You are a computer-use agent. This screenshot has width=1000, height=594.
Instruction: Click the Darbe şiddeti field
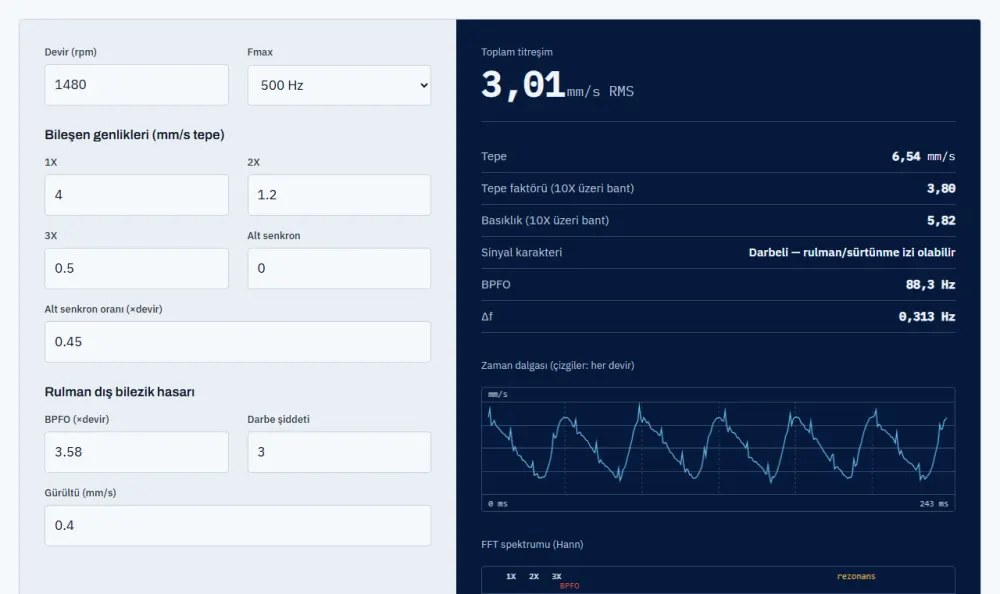click(x=339, y=452)
